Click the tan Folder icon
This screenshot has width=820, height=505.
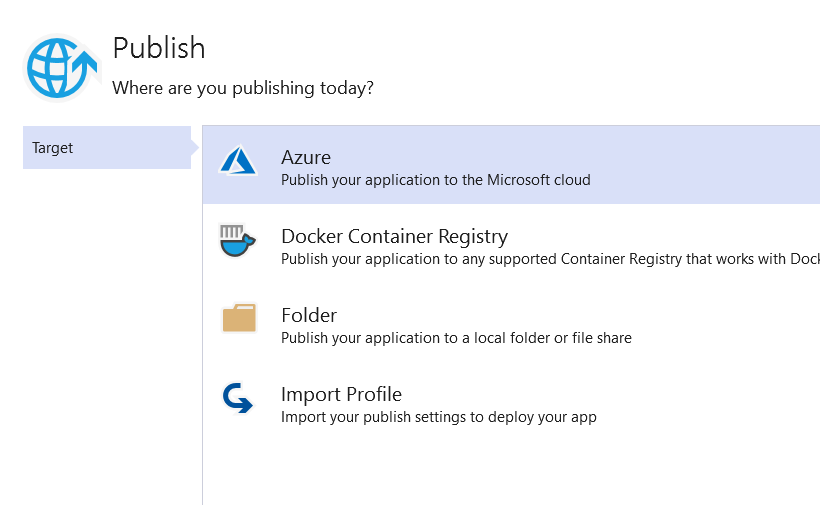(x=239, y=318)
